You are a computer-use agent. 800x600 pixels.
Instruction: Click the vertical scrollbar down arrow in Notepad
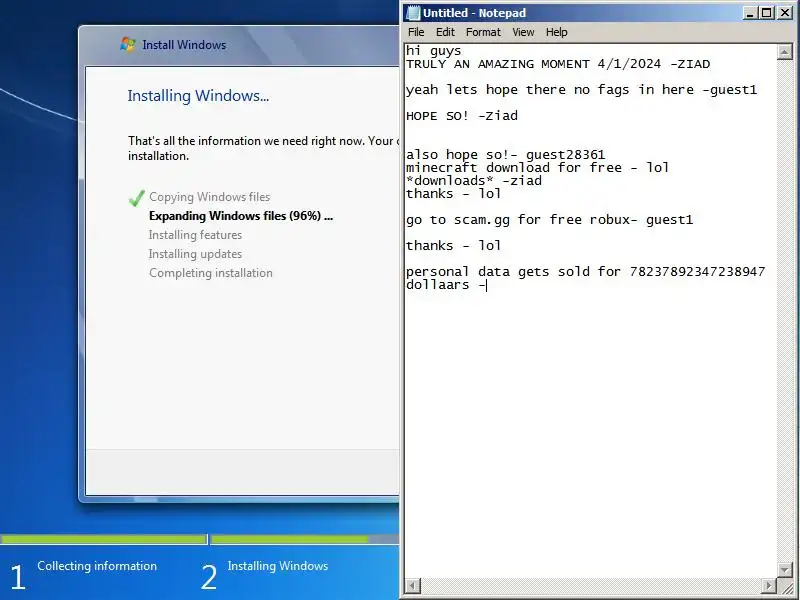[x=784, y=569]
